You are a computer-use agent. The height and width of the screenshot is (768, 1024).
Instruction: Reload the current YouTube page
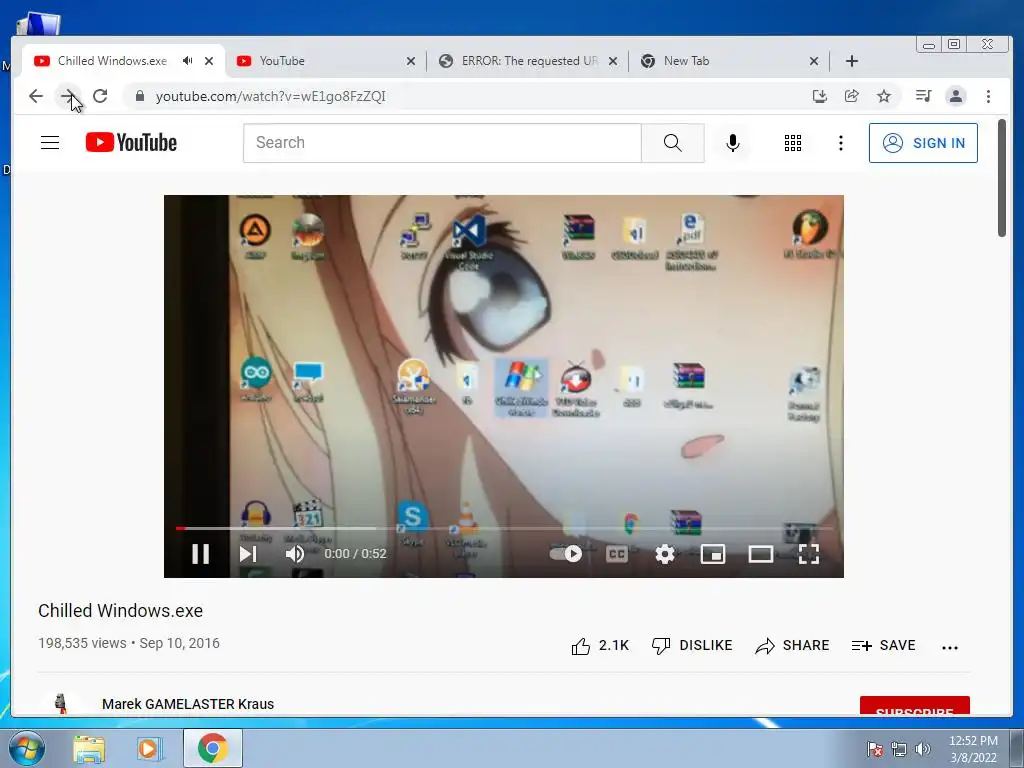100,96
